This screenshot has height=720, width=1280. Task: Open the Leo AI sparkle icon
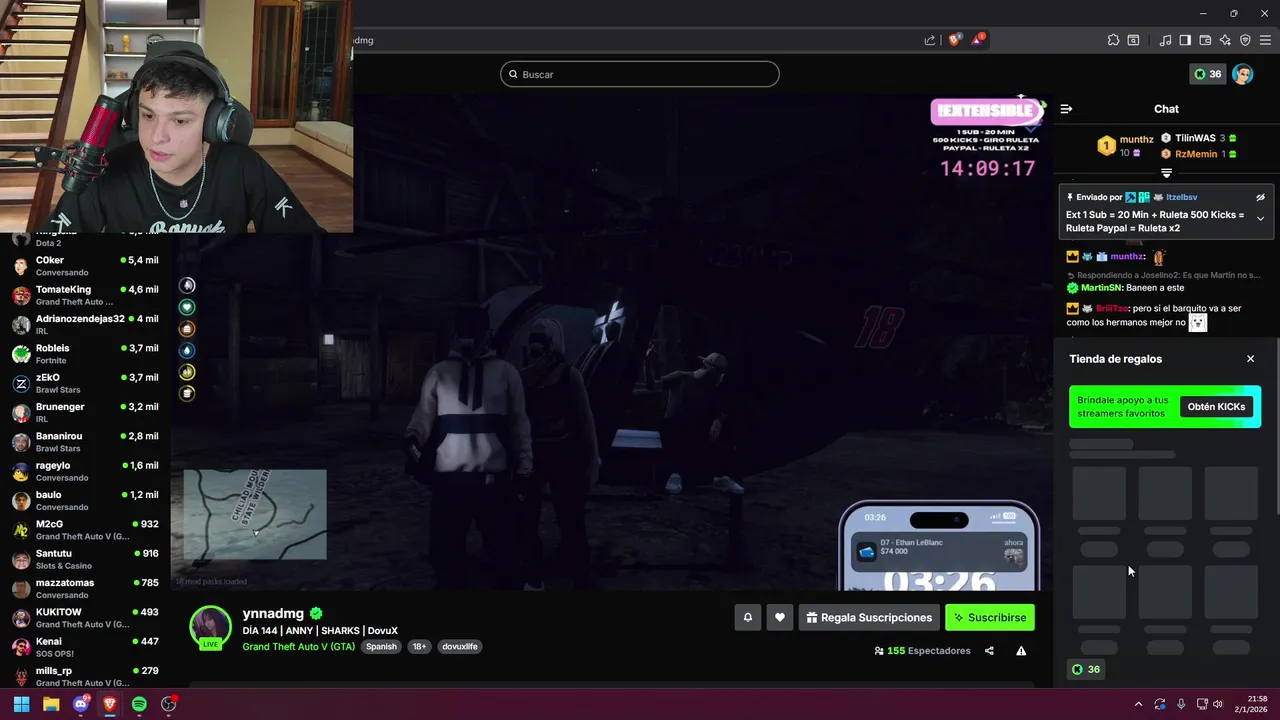pos(1225,40)
